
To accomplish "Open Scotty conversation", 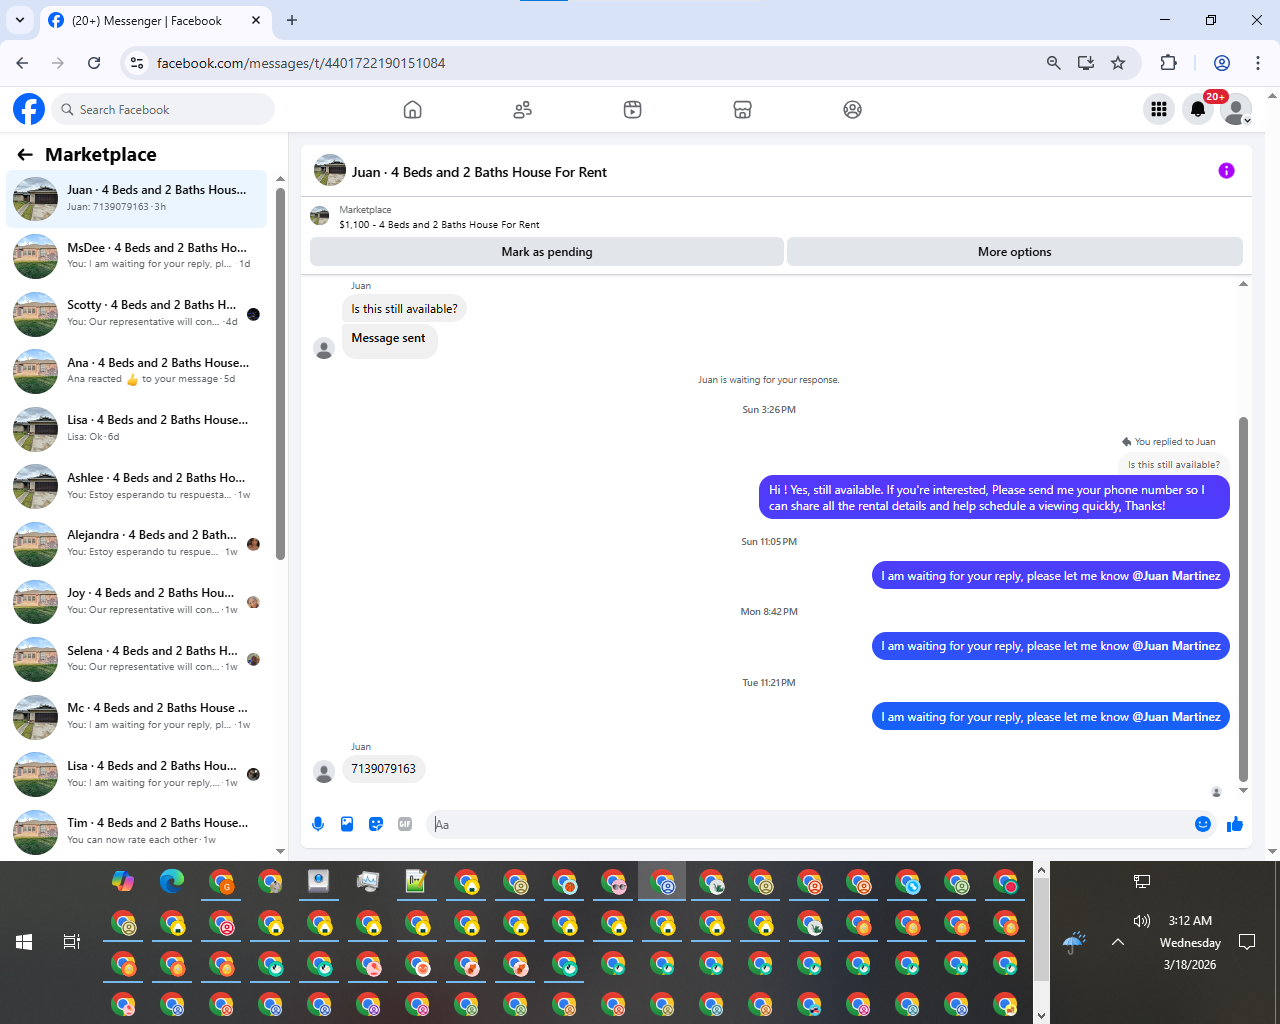I will (137, 314).
